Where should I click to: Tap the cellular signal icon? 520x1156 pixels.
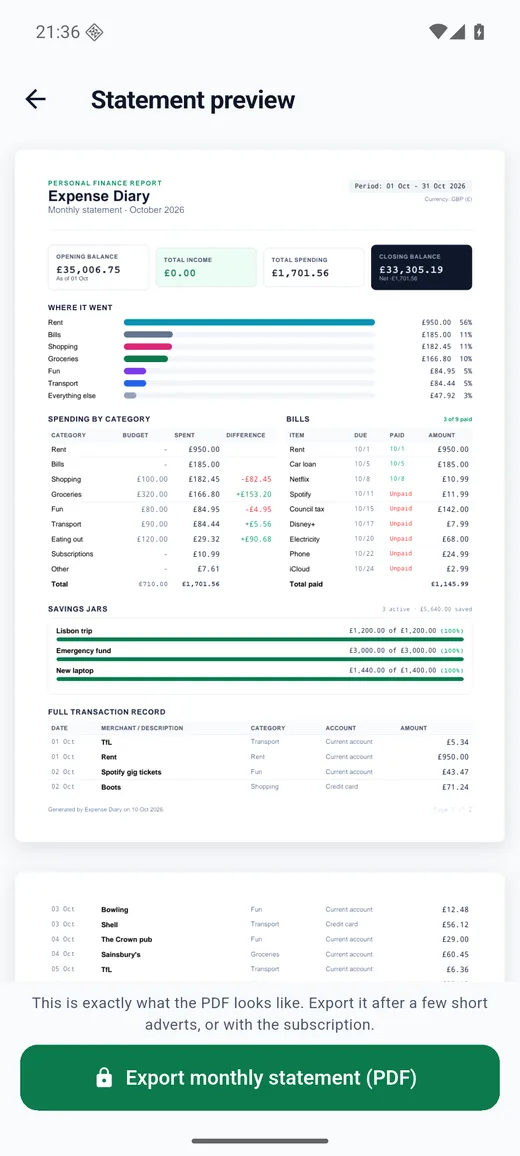coord(457,32)
